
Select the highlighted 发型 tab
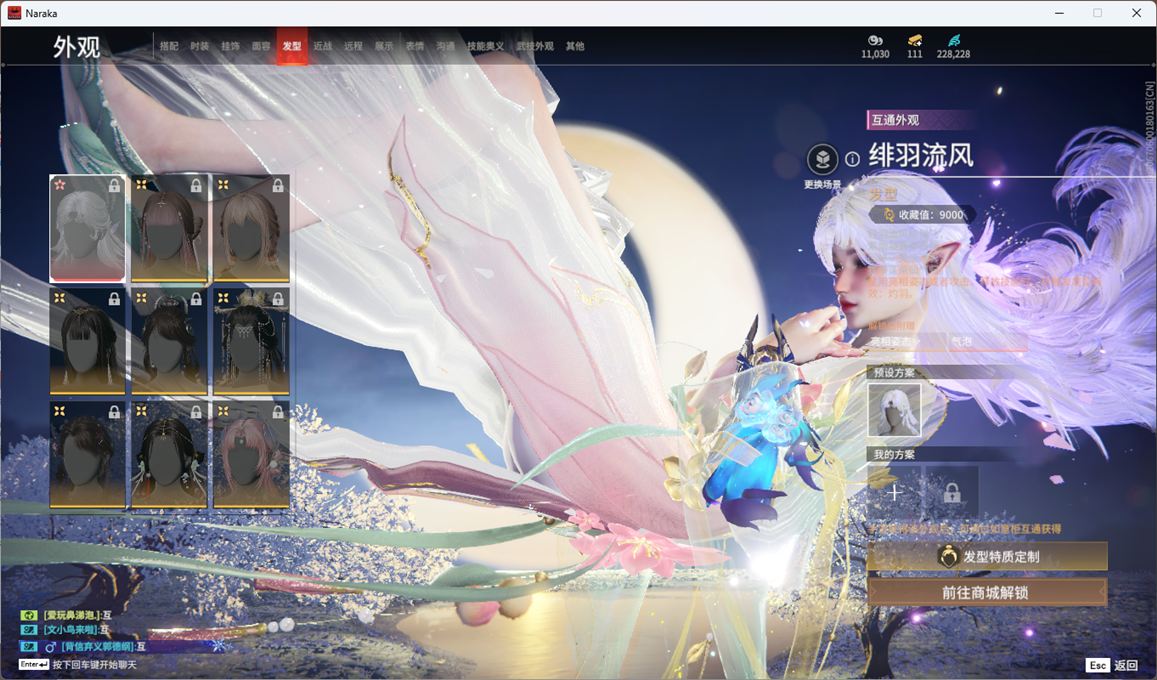click(291, 46)
